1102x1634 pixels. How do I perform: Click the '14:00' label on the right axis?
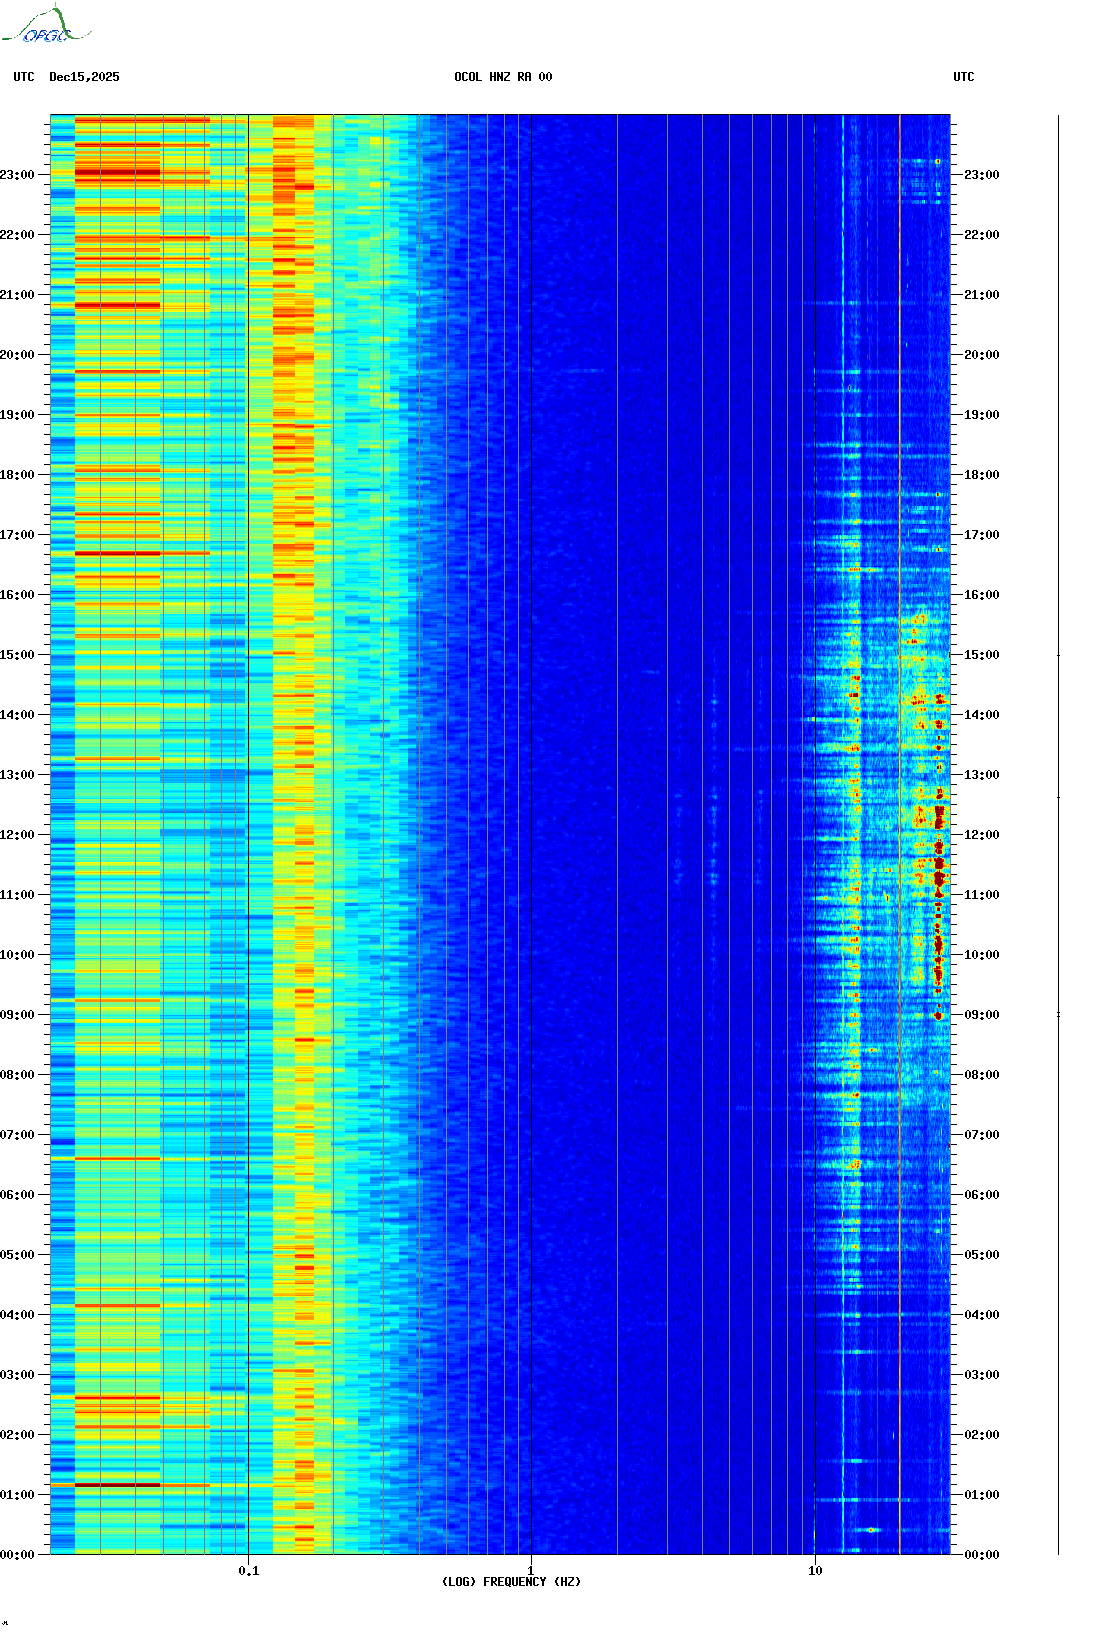(982, 715)
